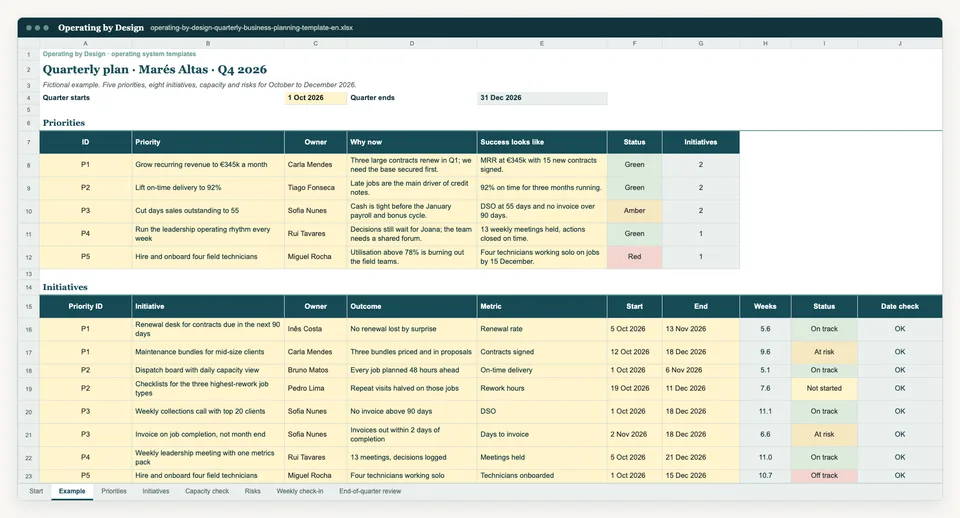Open the Initiatives sheet tab
This screenshot has height=518, width=960.
coord(156,491)
